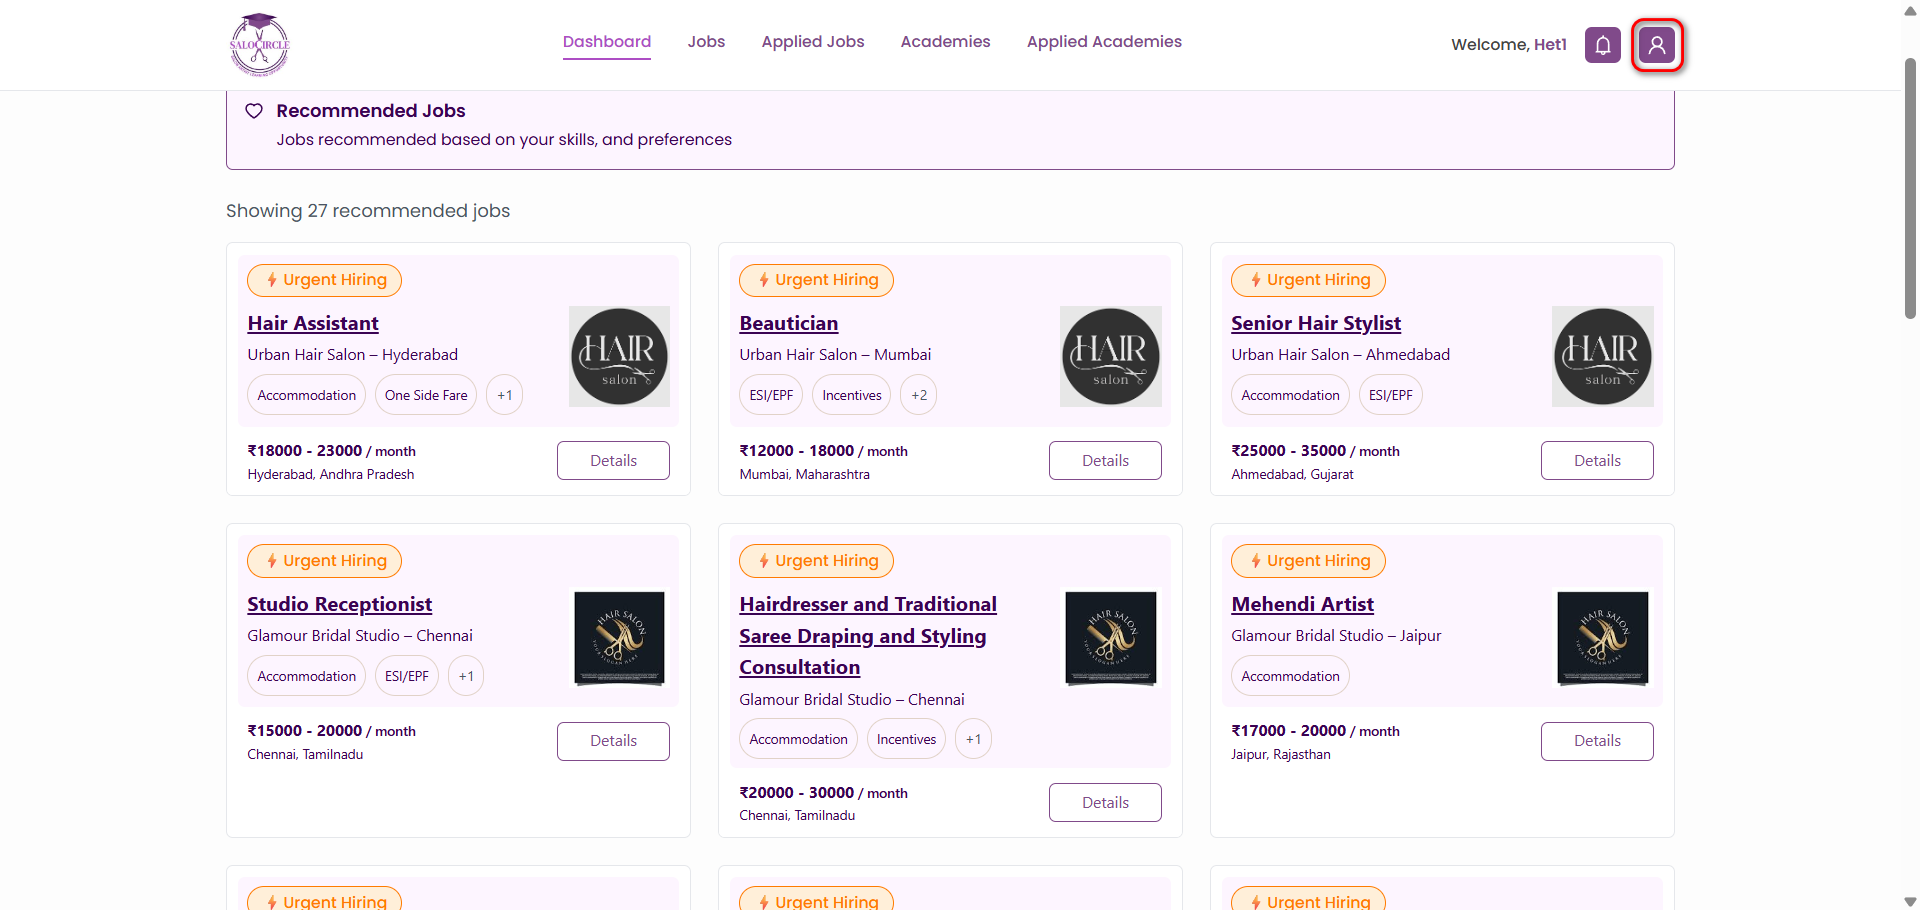The height and width of the screenshot is (910, 1920).
Task: Open Senior Hair Stylist job link
Action: click(1316, 323)
